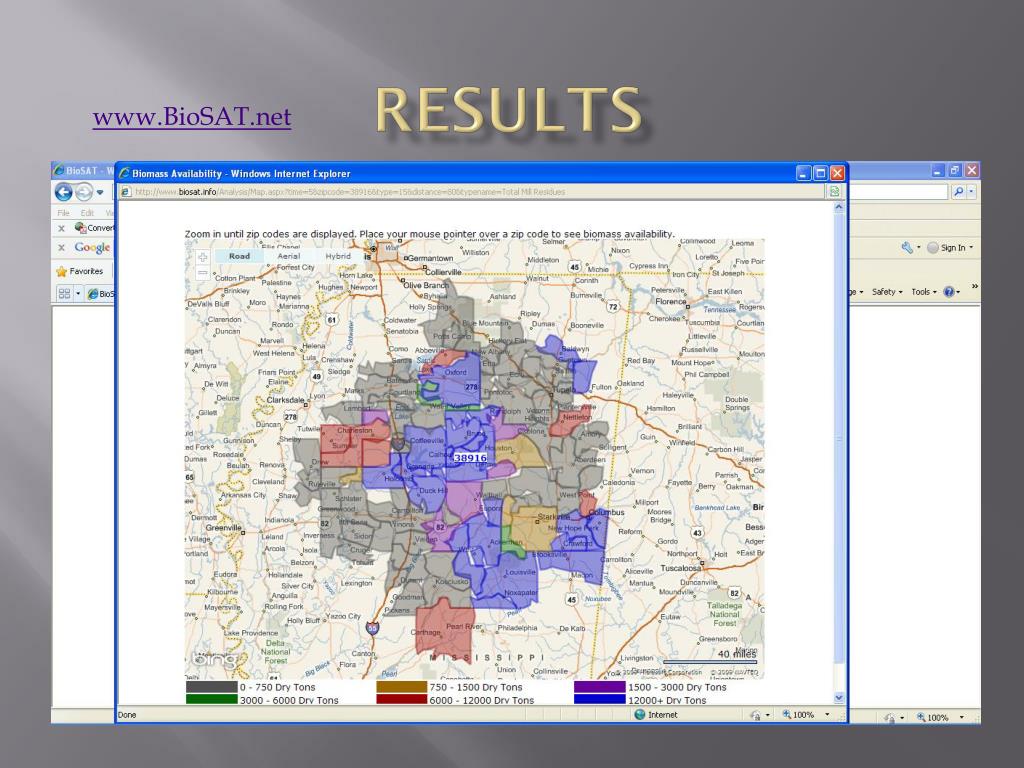Click the Quick Tabs grid icon
This screenshot has width=1024, height=768.
point(64,293)
